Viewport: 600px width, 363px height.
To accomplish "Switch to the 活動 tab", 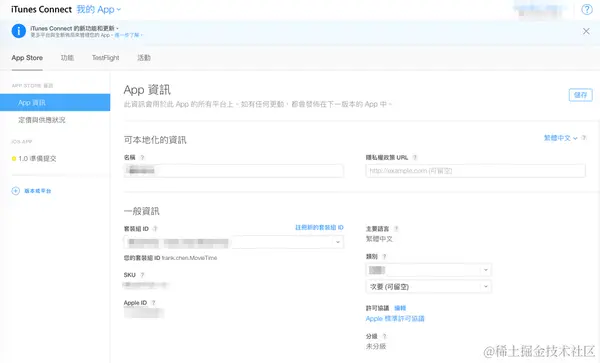I will (x=144, y=58).
